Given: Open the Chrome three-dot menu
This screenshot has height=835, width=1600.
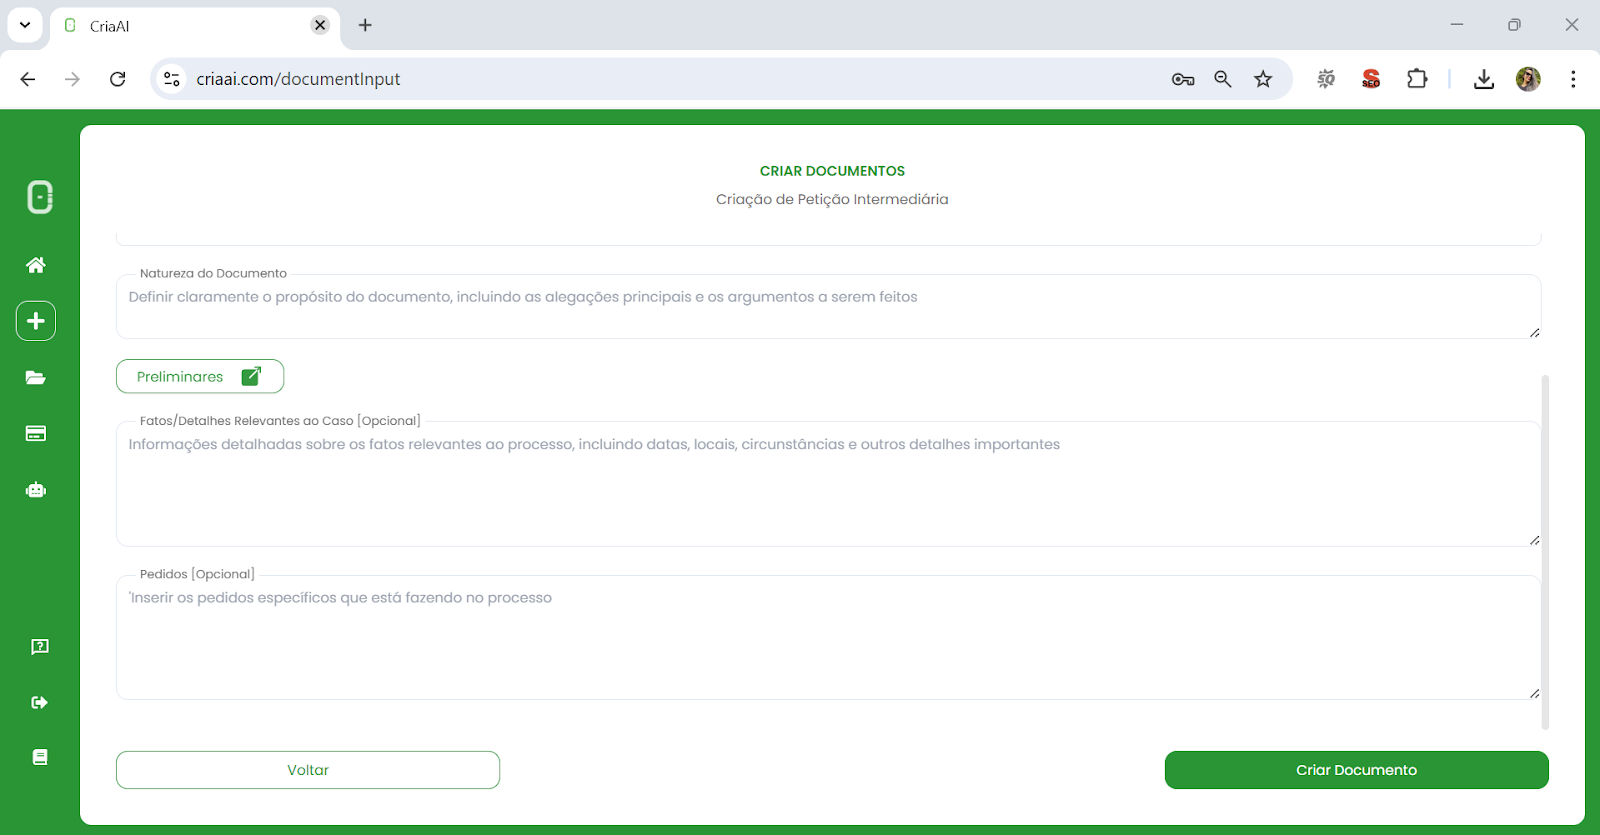Looking at the screenshot, I should [1573, 79].
